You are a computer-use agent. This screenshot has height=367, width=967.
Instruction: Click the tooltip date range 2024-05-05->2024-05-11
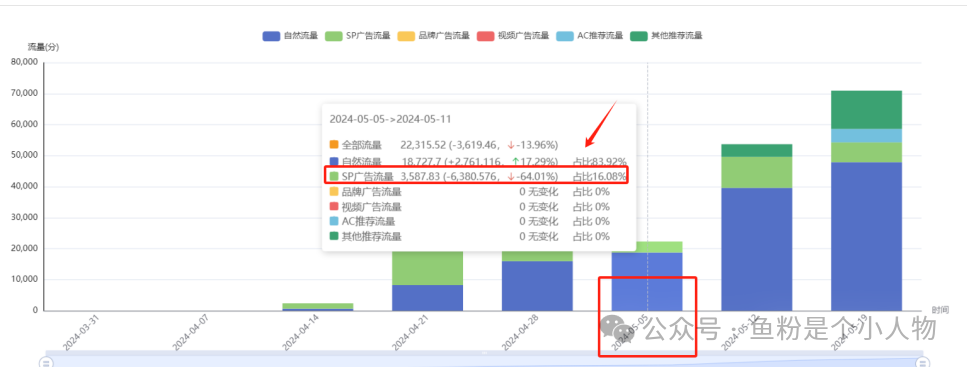390,119
